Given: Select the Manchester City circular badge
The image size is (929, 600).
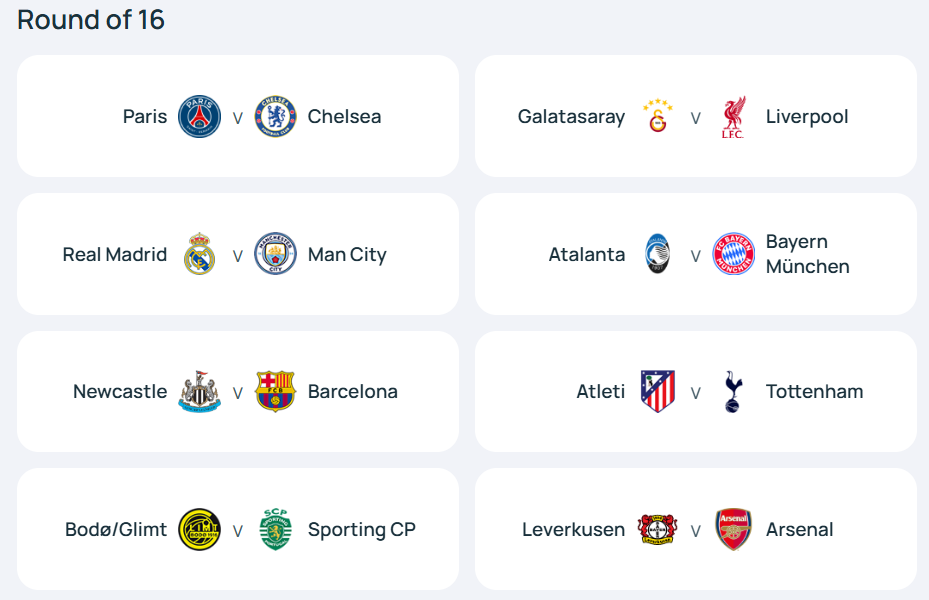Looking at the screenshot, I should pyautogui.click(x=277, y=254).
